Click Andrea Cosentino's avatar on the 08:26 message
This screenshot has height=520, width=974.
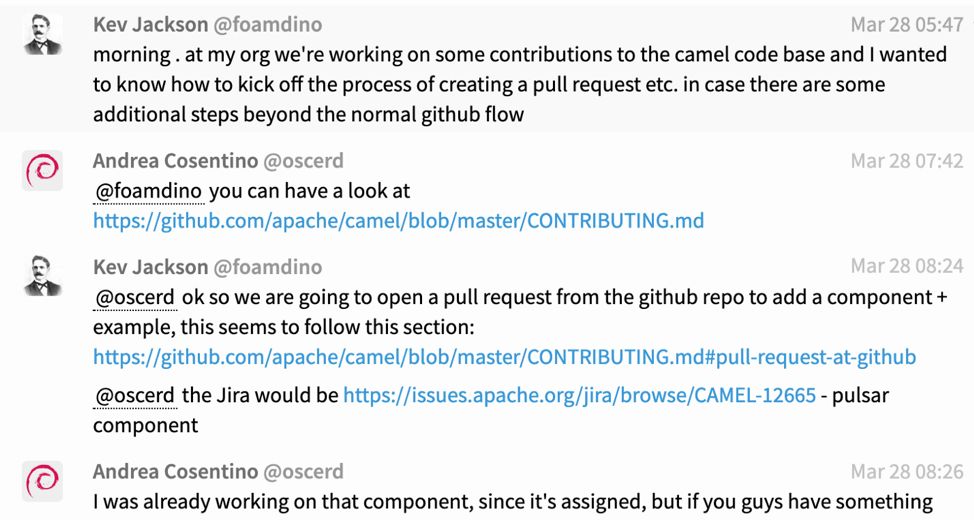(42, 482)
